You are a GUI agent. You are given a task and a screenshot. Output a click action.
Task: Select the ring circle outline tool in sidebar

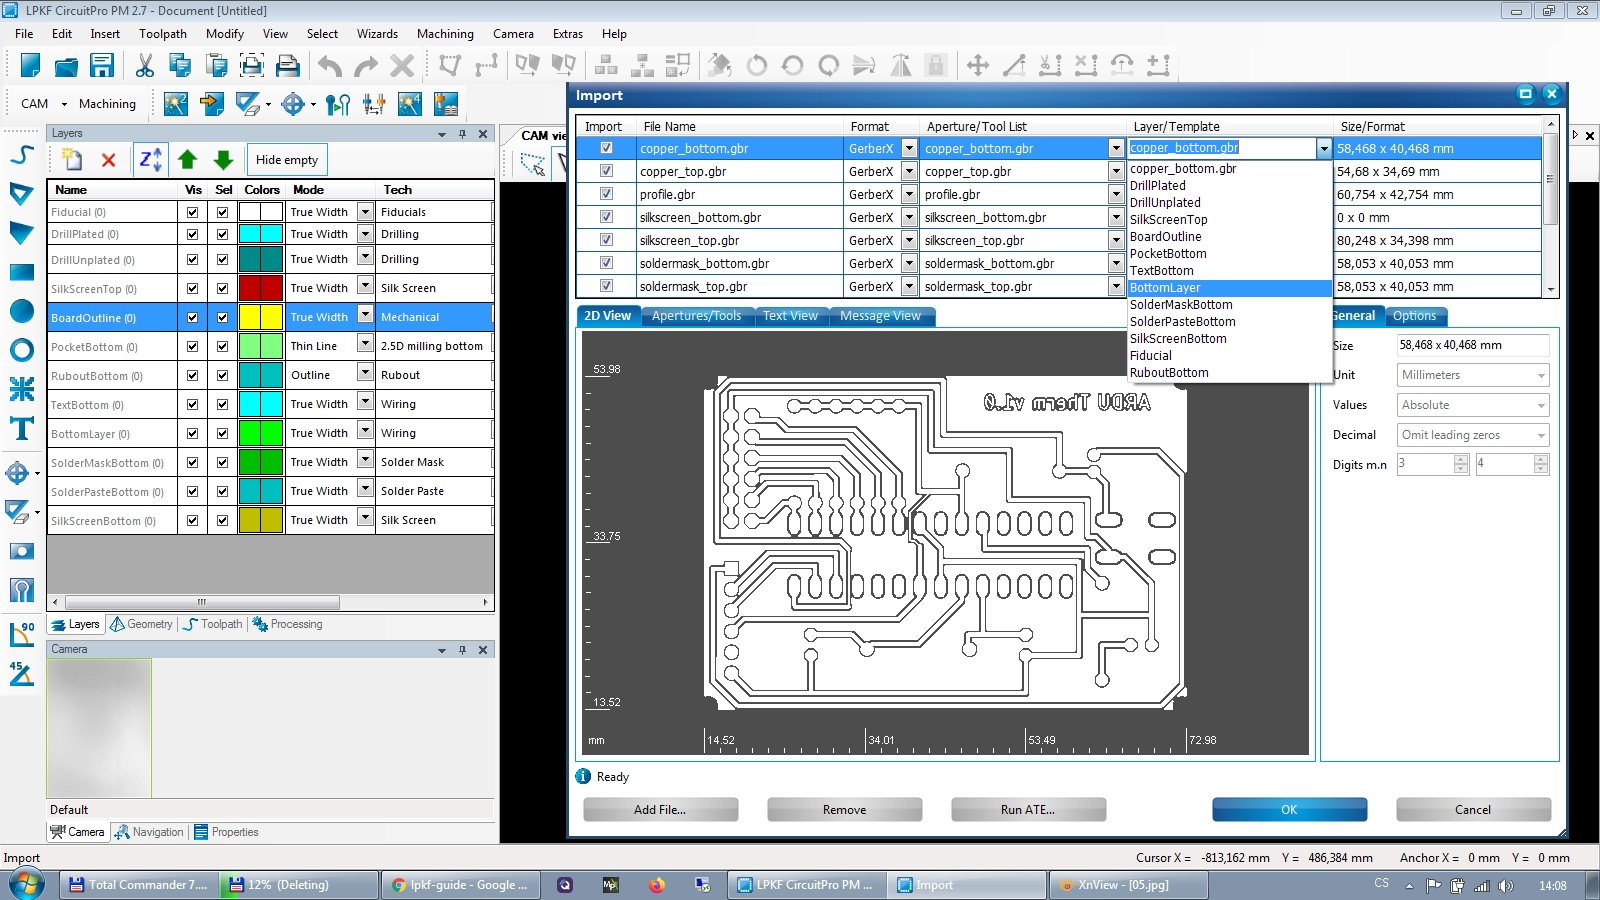pyautogui.click(x=21, y=350)
